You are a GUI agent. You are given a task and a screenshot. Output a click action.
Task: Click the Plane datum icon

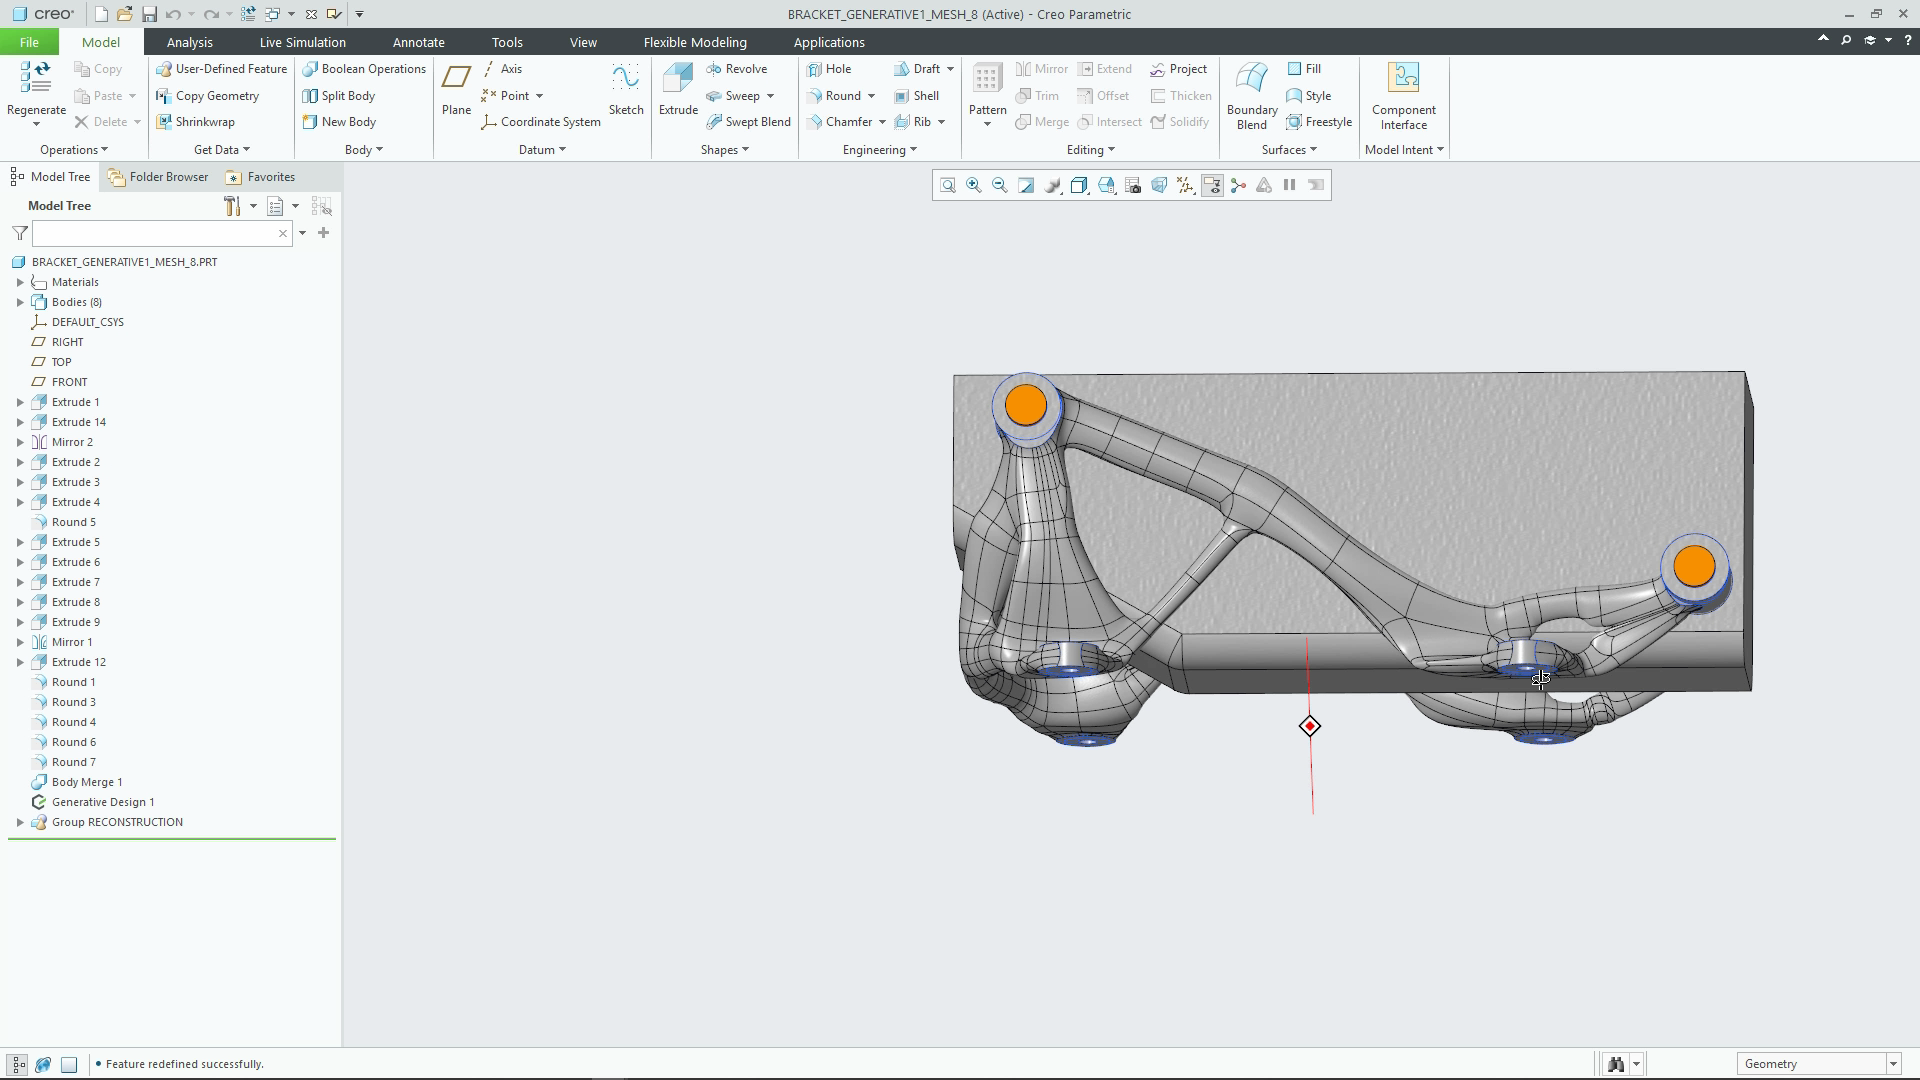(x=456, y=89)
